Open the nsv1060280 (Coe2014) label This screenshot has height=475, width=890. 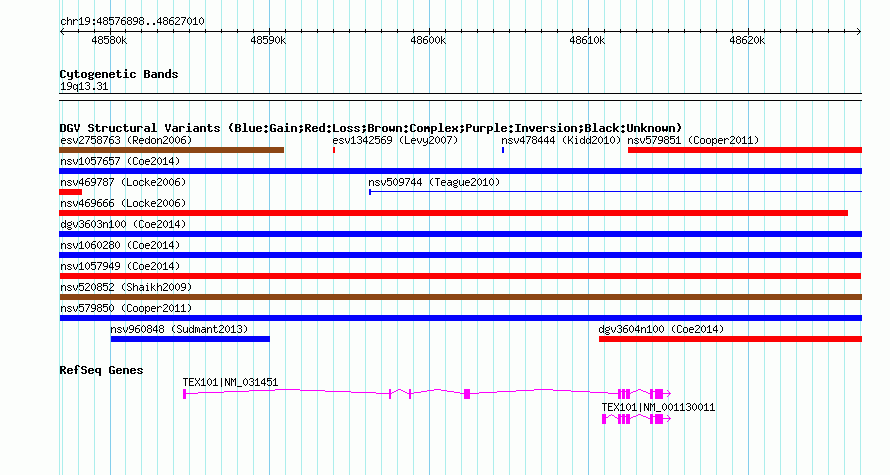pos(120,245)
